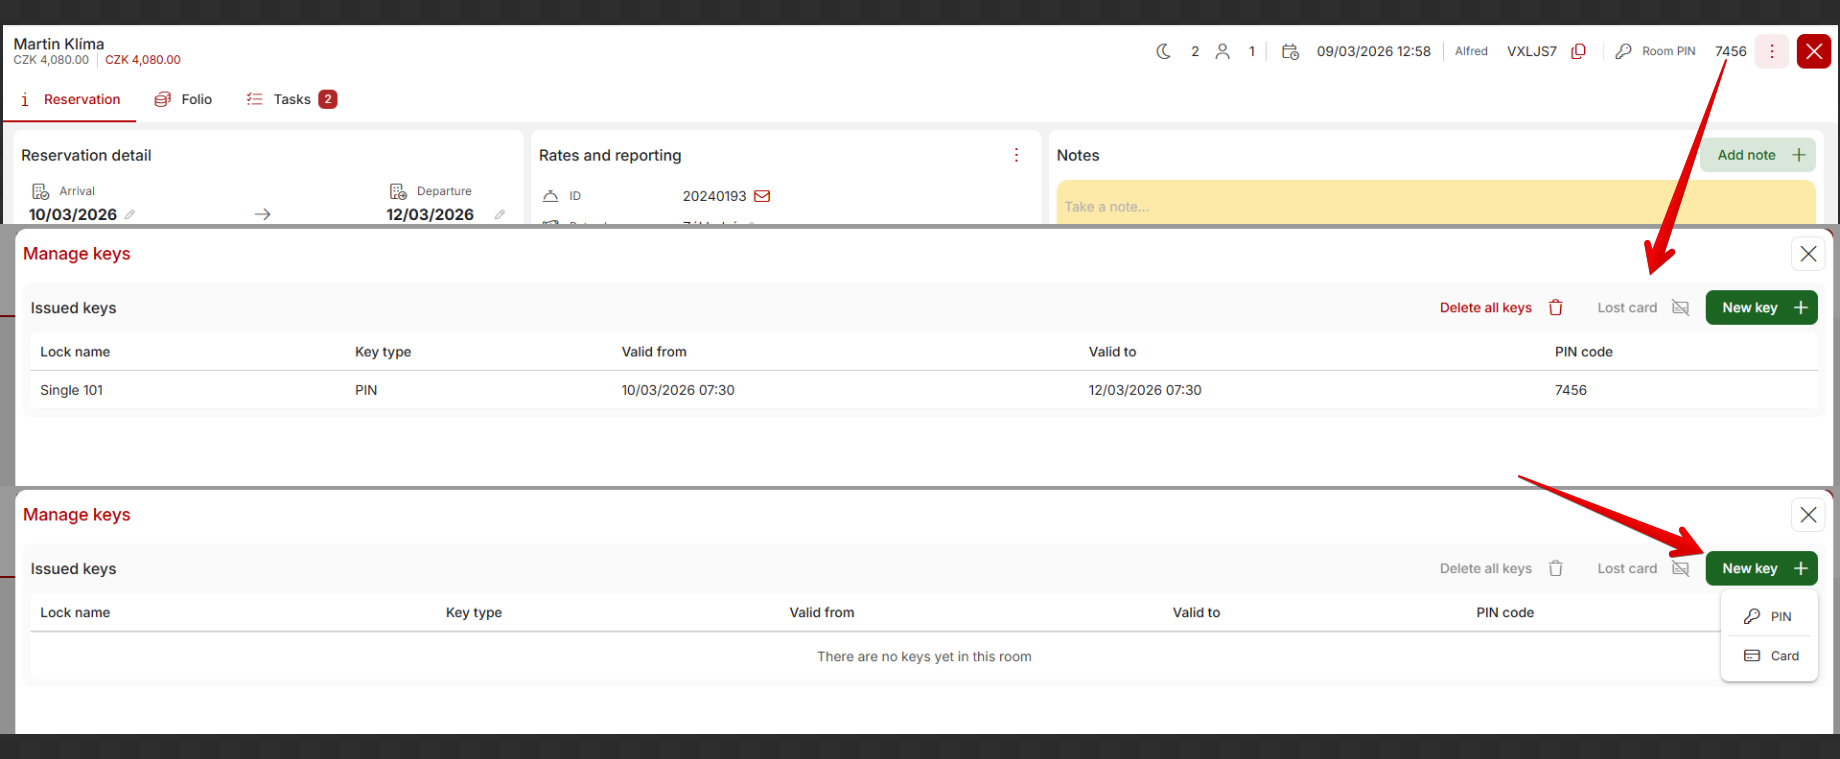The image size is (1840, 759).
Task: Copy the VXLJS7 confirmation code
Action: coord(1578,51)
